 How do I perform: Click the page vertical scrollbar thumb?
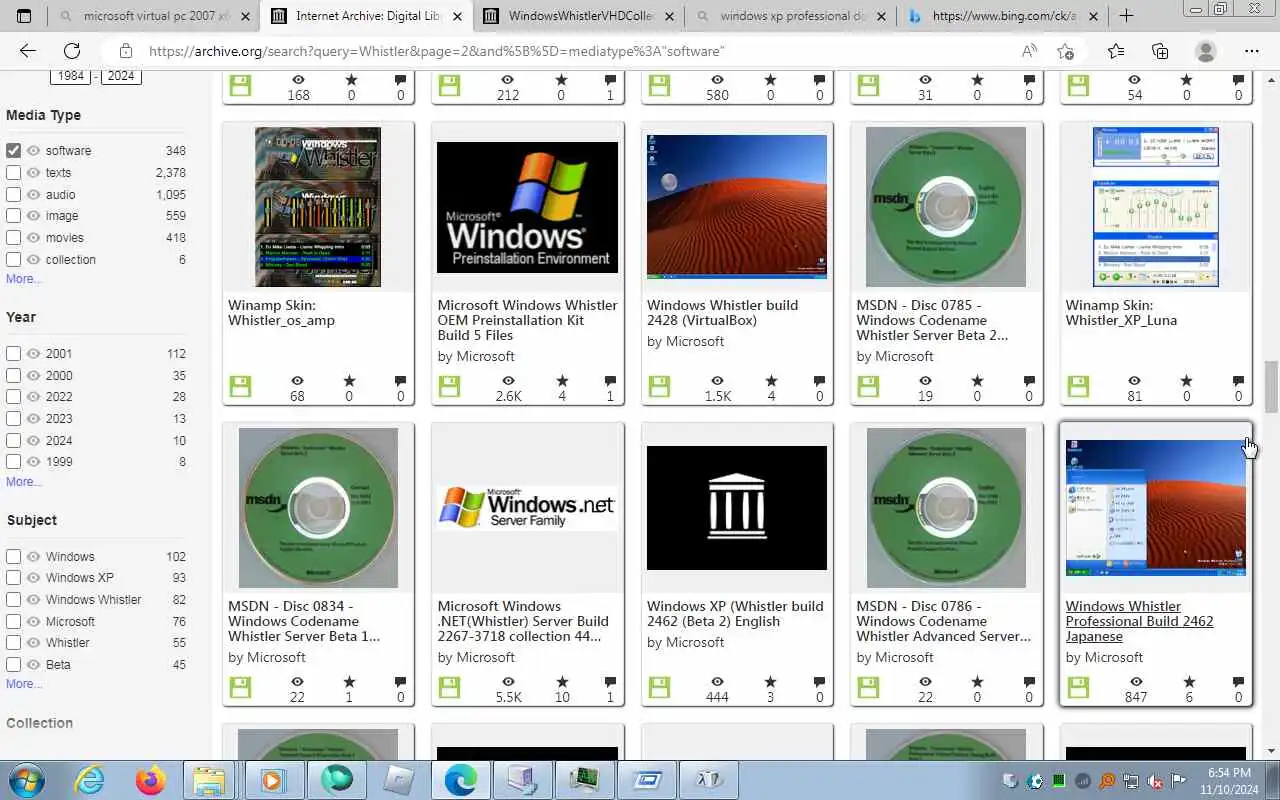[x=1271, y=387]
